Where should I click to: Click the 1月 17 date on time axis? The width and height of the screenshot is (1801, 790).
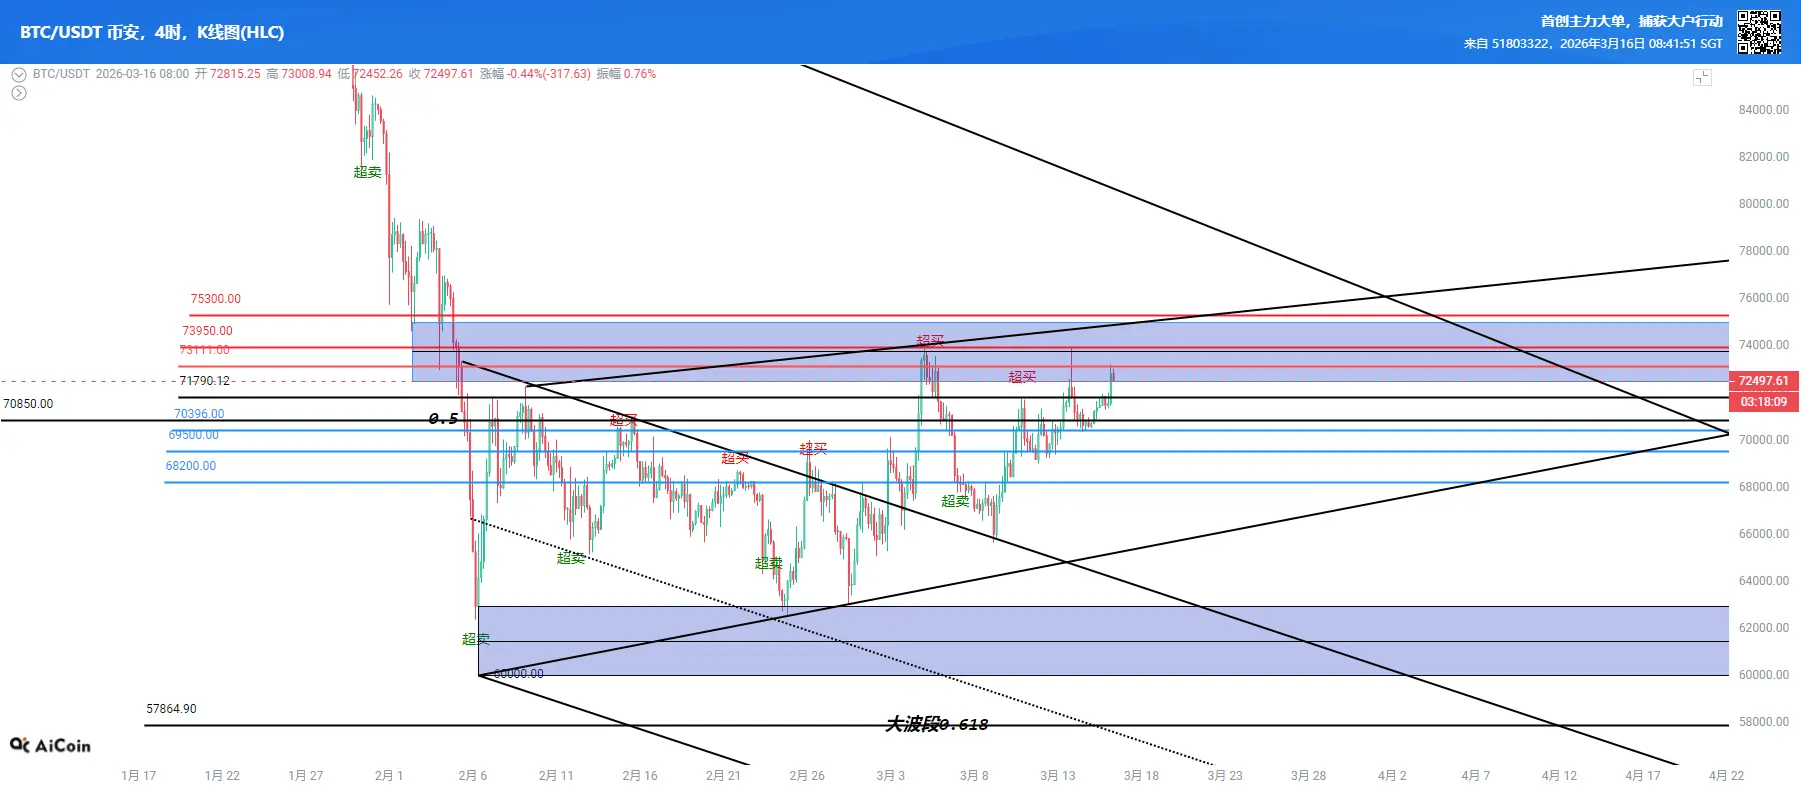click(139, 776)
